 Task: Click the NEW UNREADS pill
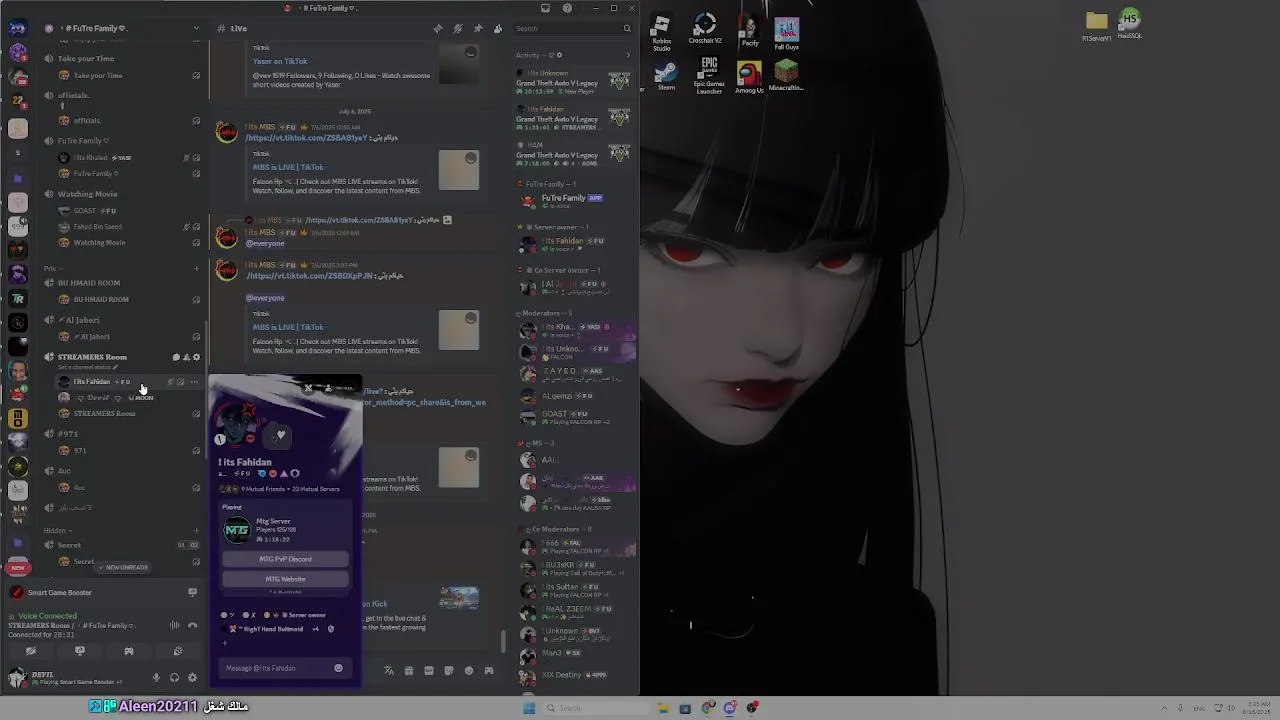coord(123,567)
